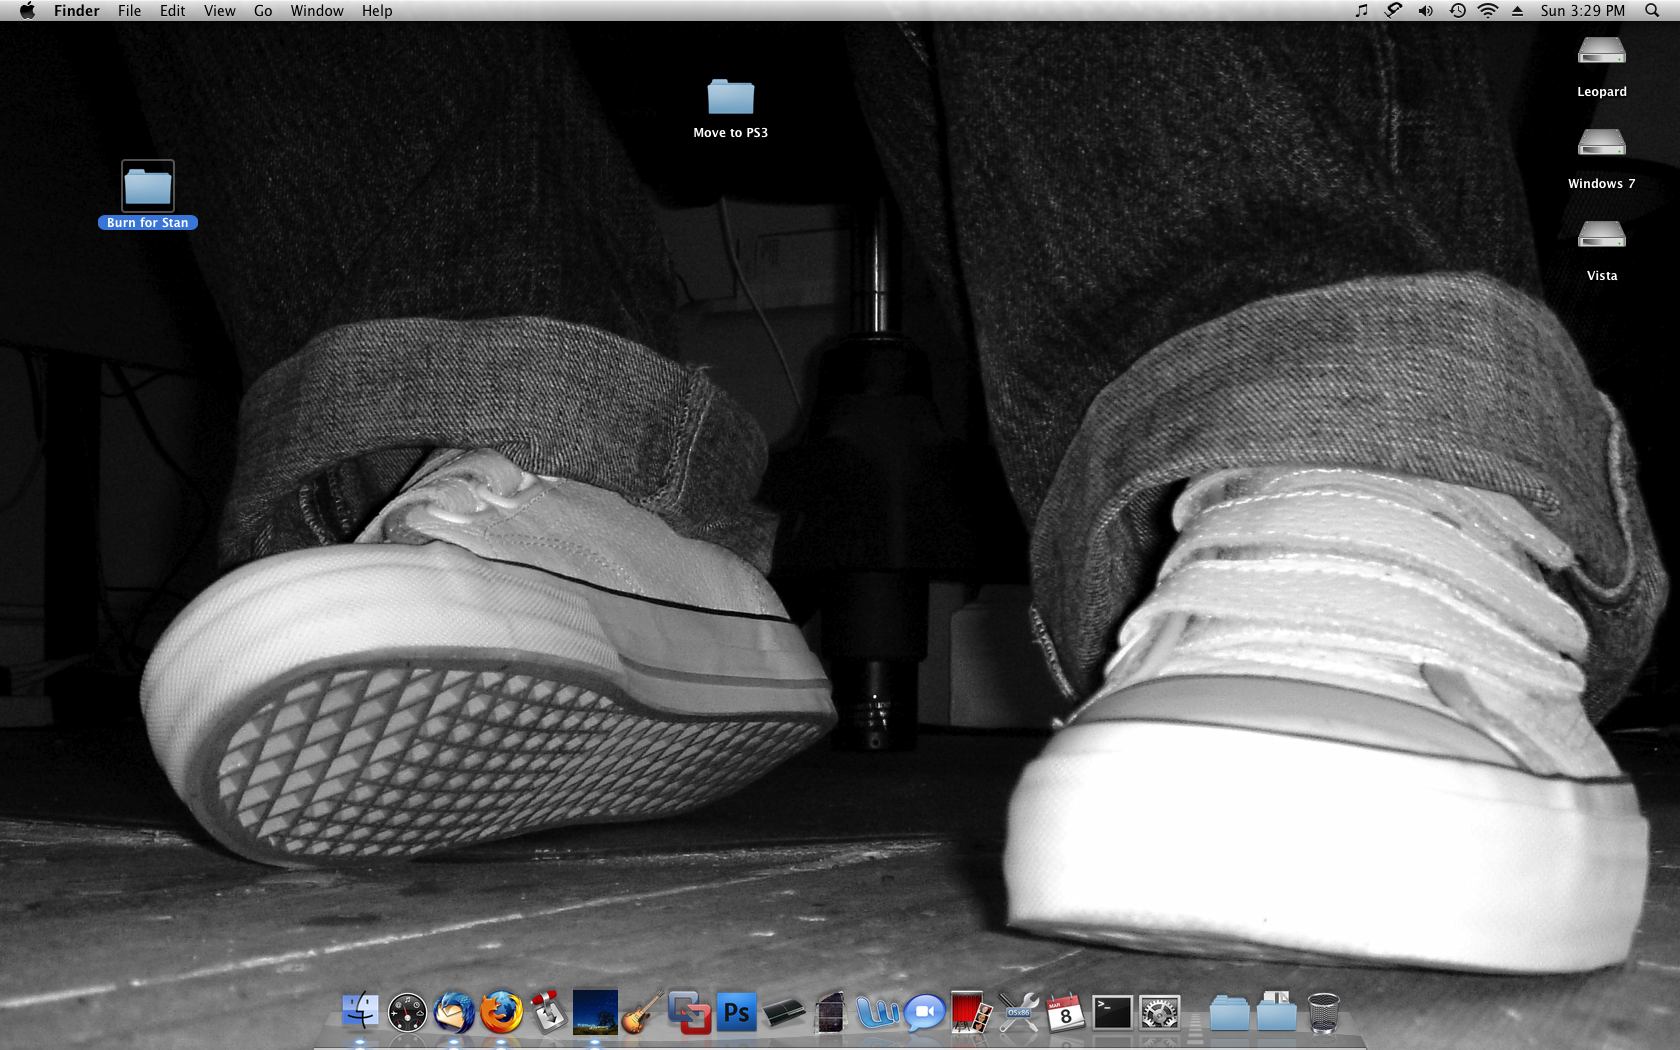The width and height of the screenshot is (1680, 1050).
Task: Select the Move to PS3 folder
Action: 730,98
